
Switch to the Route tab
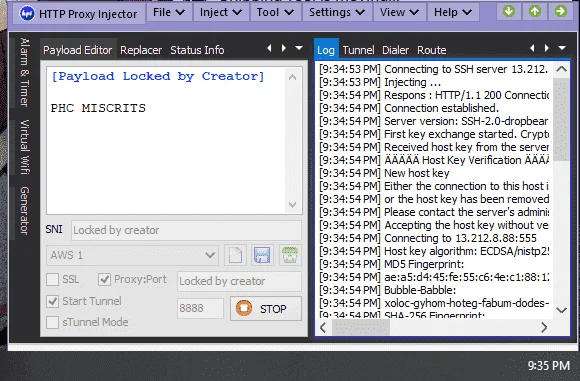(432, 50)
